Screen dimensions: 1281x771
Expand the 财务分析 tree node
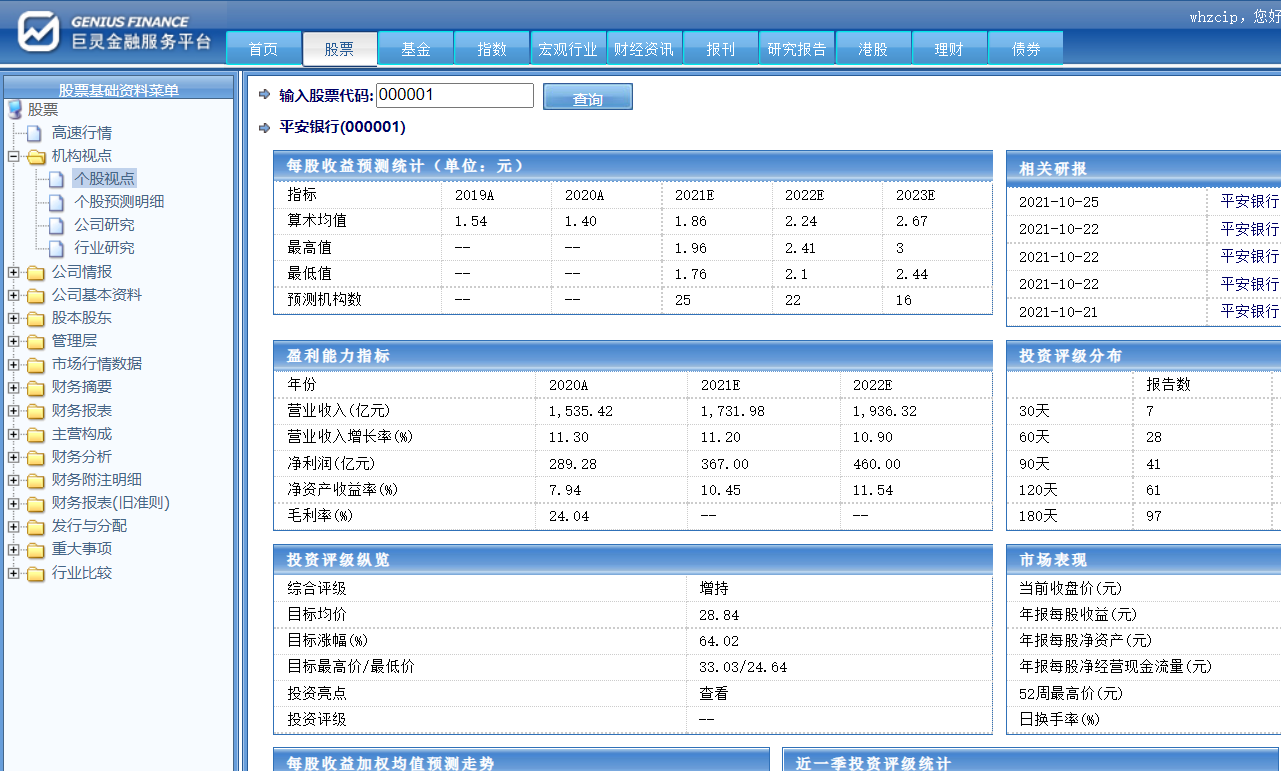13,457
